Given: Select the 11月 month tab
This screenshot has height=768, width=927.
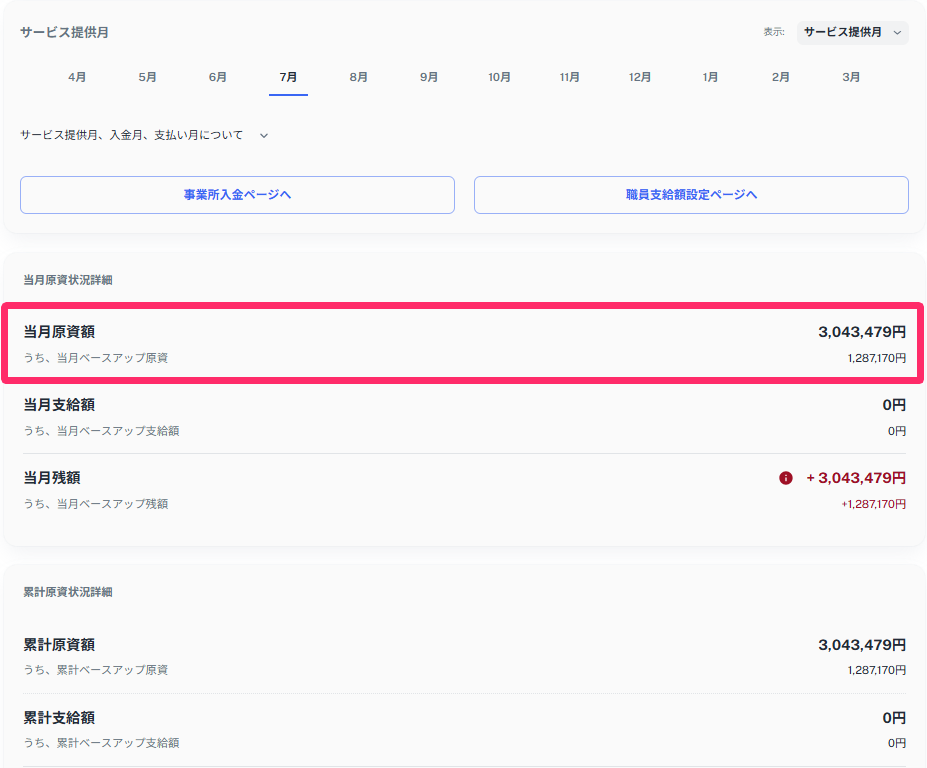Looking at the screenshot, I should click(x=569, y=76).
